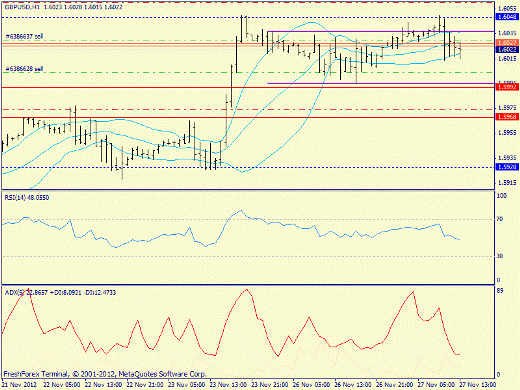Click the 21 Nov 2012 date label
Image resolution: width=520 pixels, height=390 pixels.
coord(19,385)
